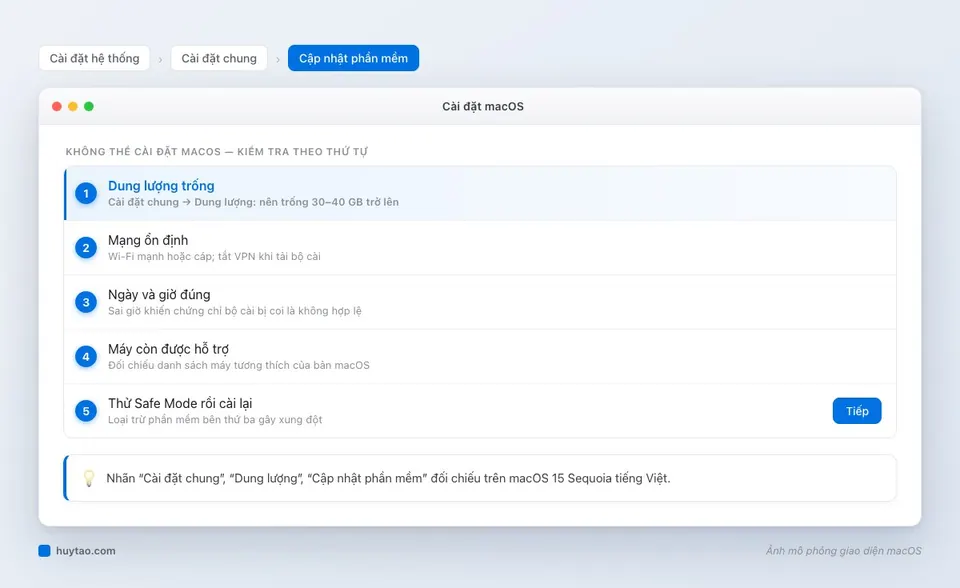960x588 pixels.
Task: Select the Cập nhật phần mềm breadcrumb
Action: (353, 58)
